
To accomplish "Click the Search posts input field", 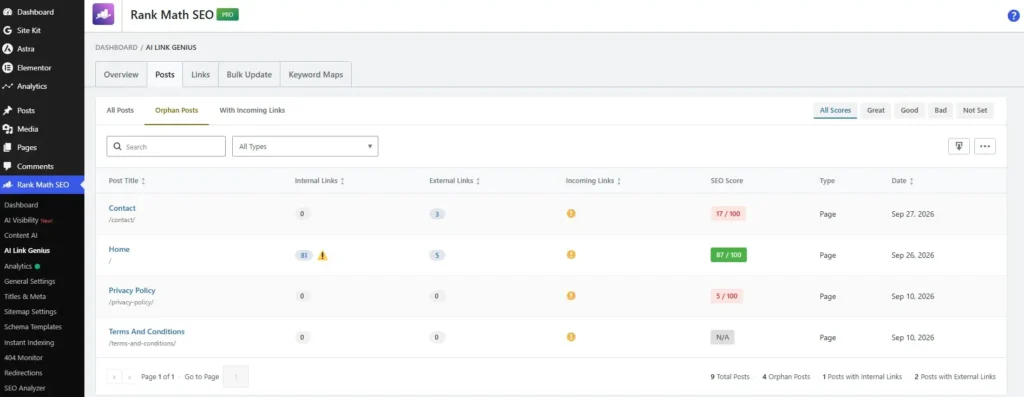I will click(x=166, y=146).
